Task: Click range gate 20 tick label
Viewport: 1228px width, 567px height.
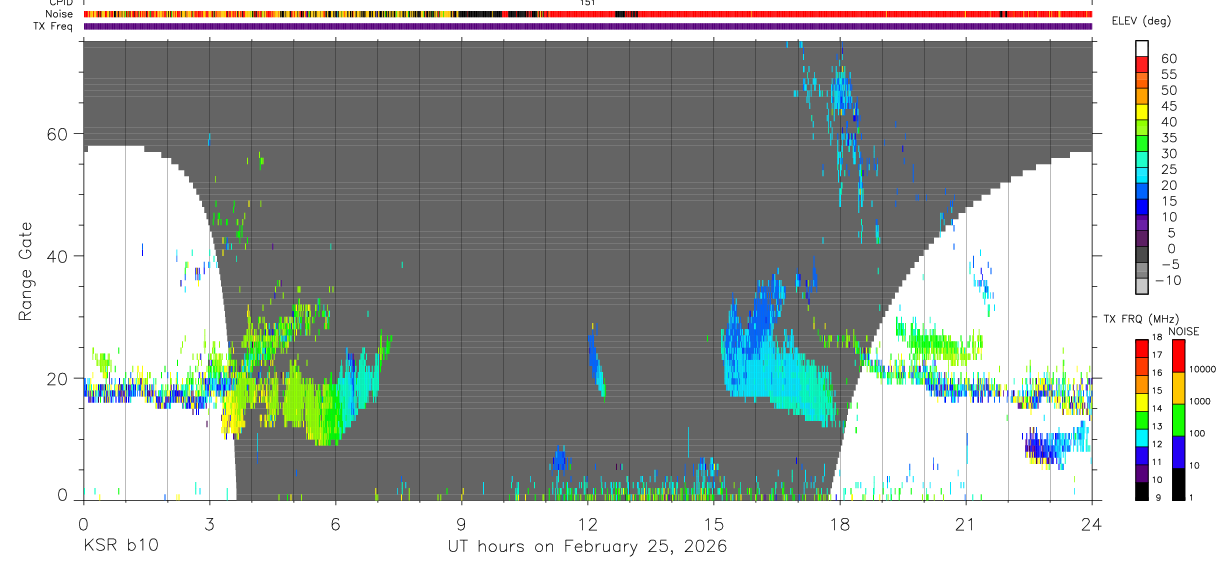Action: pos(59,379)
